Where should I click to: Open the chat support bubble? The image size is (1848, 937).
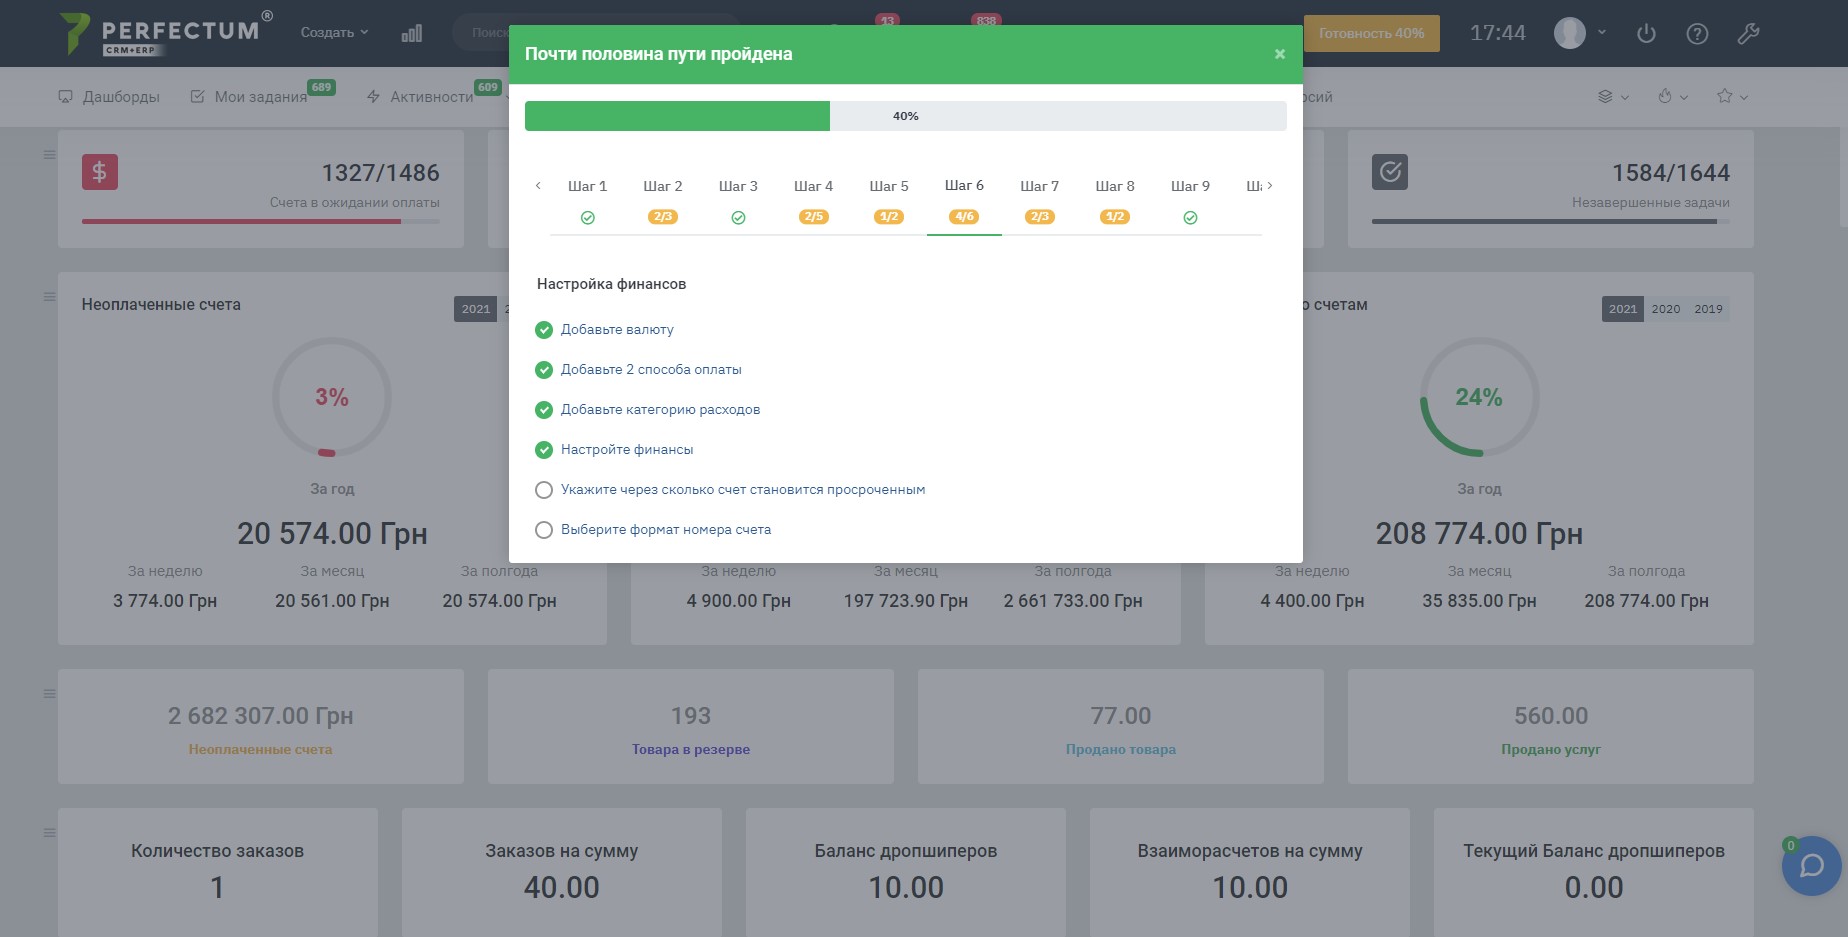(x=1811, y=866)
